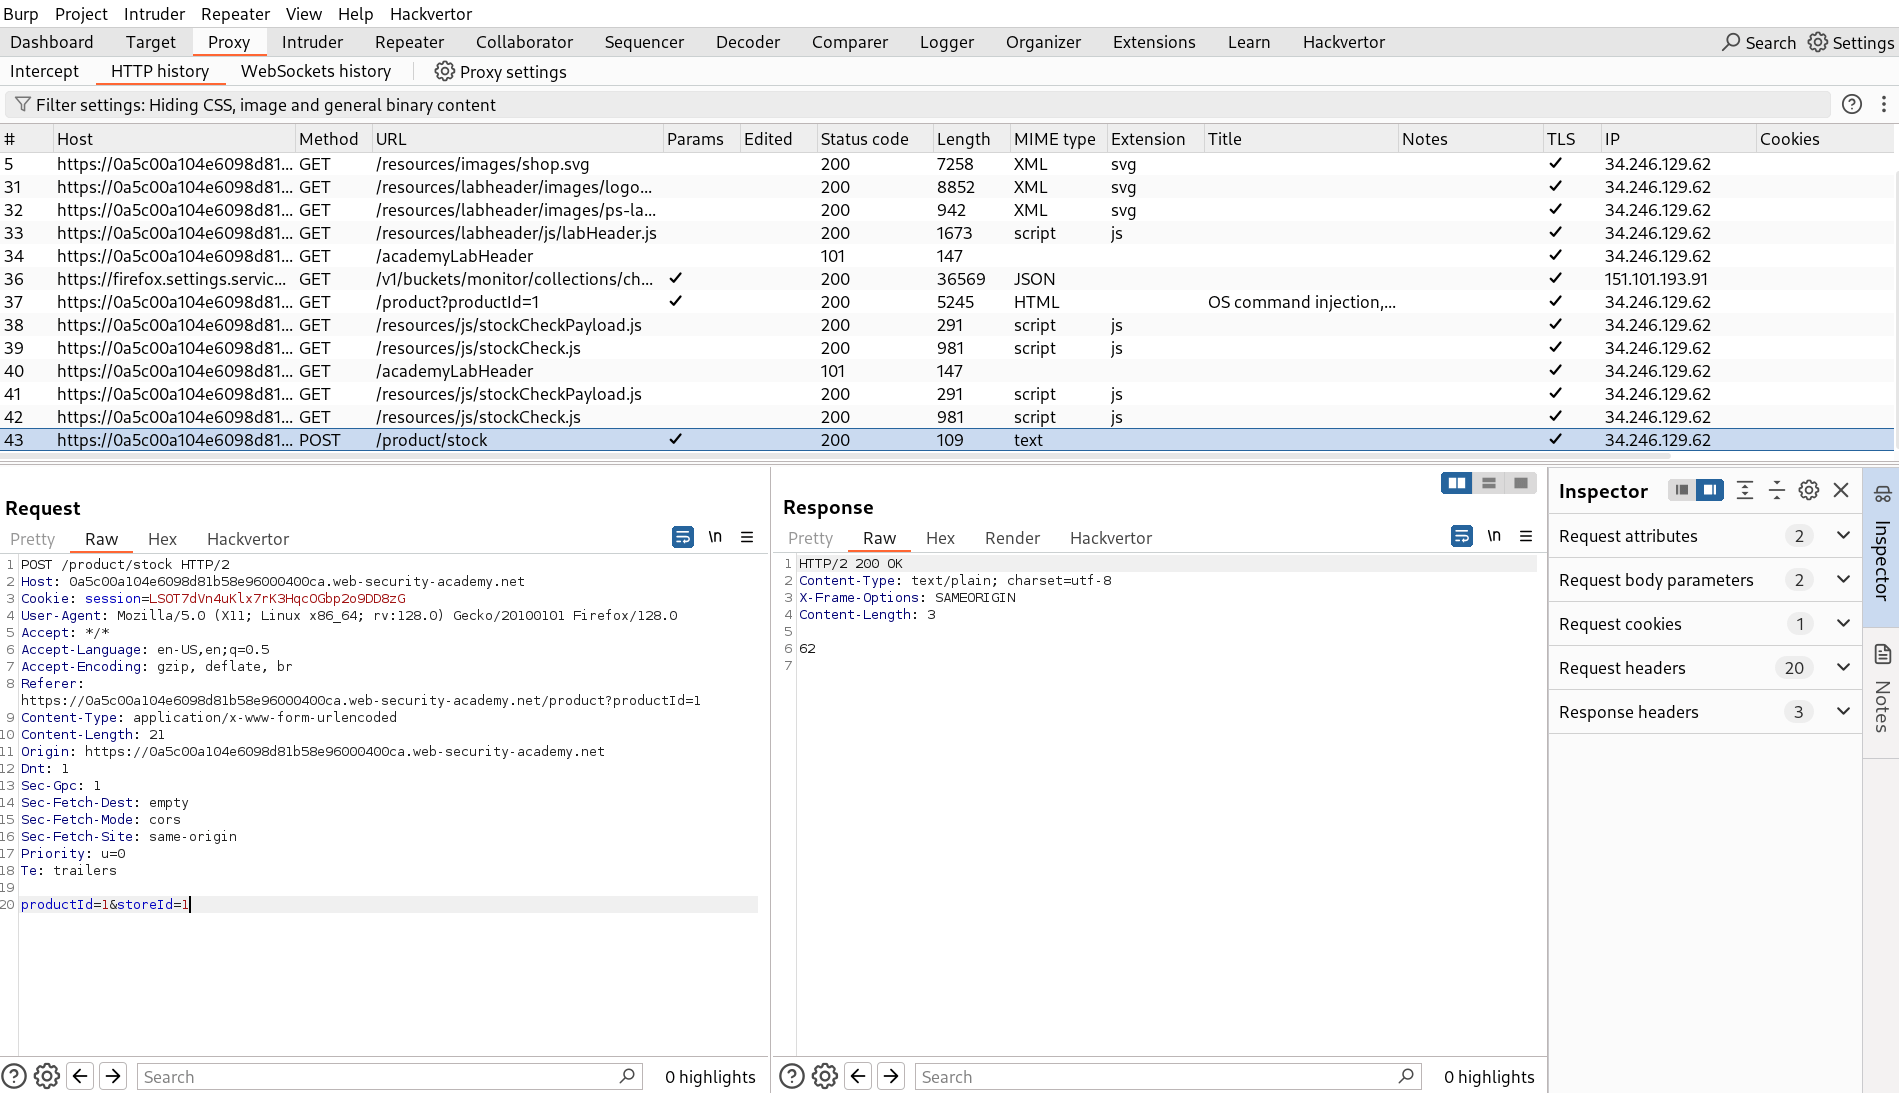The height and width of the screenshot is (1093, 1899).
Task: Select row 37 /product?productId=1
Action: 947,302
